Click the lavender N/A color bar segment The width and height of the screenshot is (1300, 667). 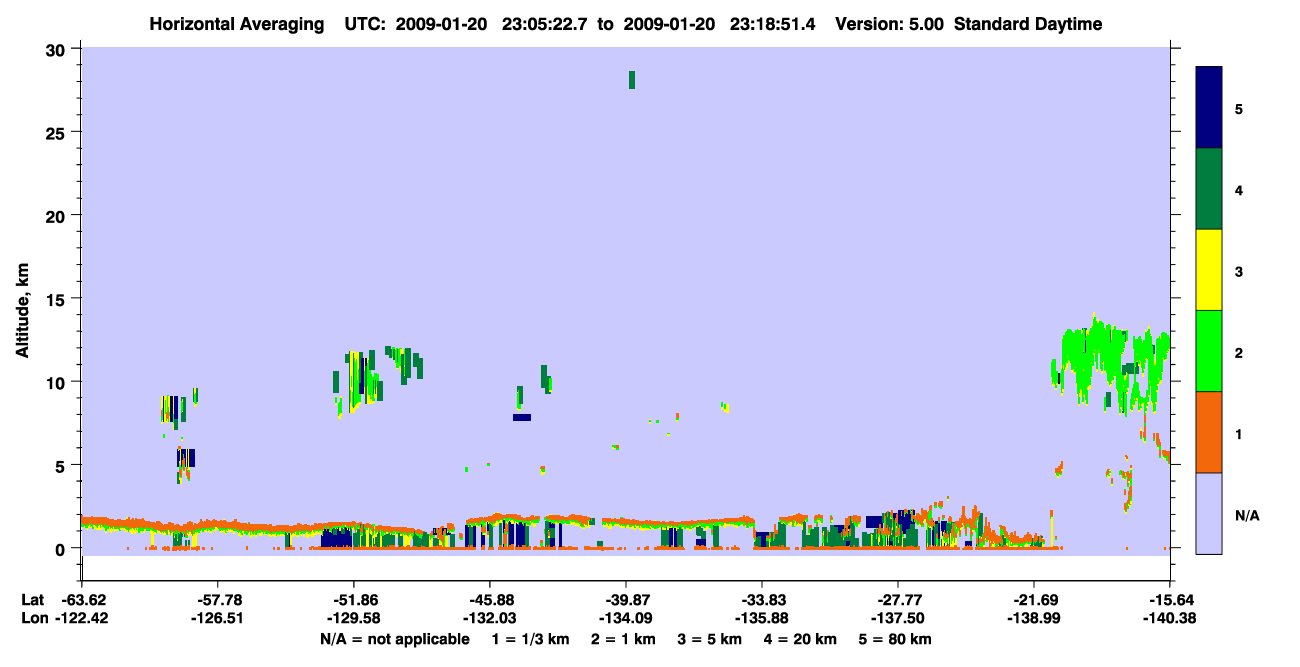pos(1209,513)
